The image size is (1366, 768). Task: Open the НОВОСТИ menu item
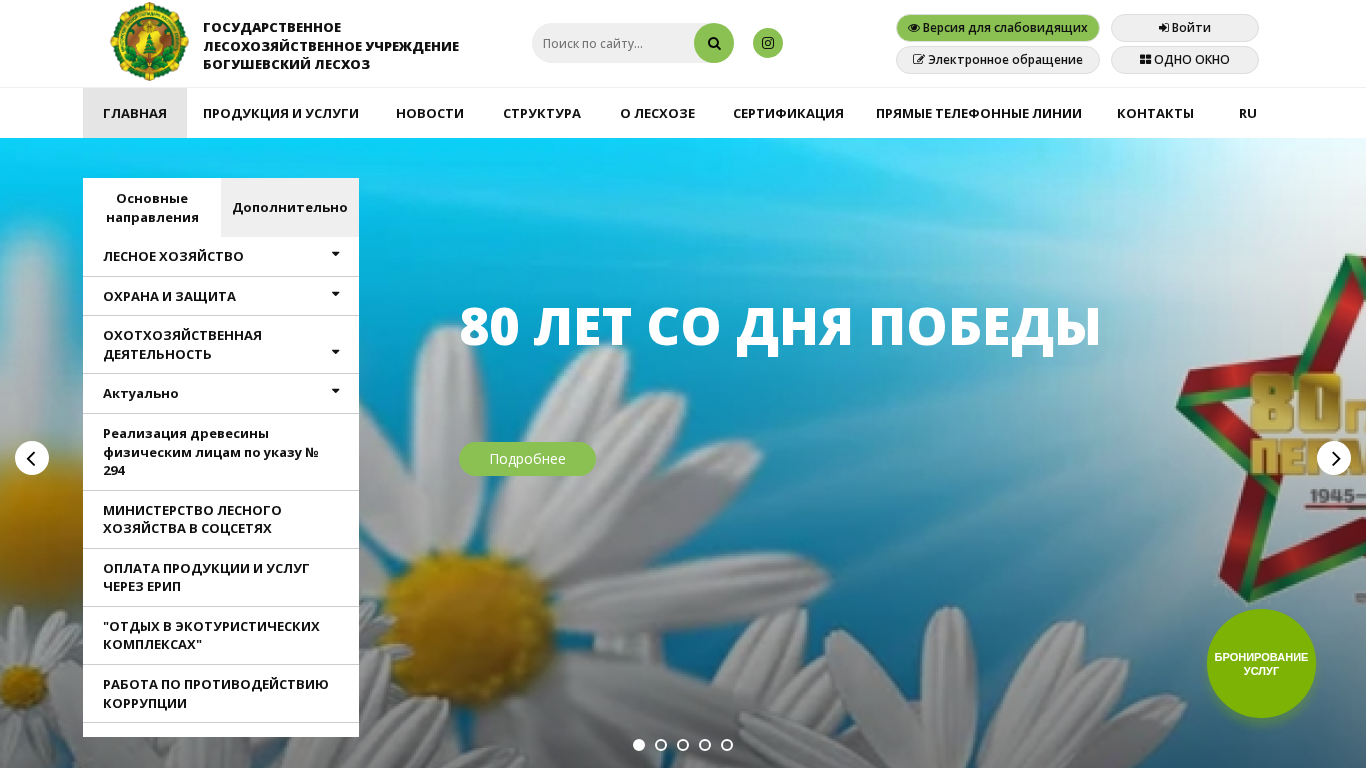(430, 113)
